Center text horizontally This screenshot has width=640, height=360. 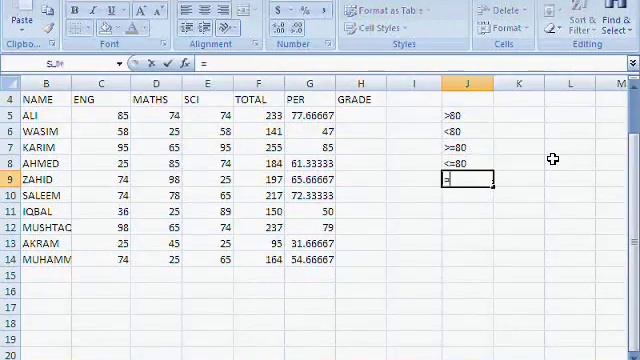pyautogui.click(x=204, y=10)
